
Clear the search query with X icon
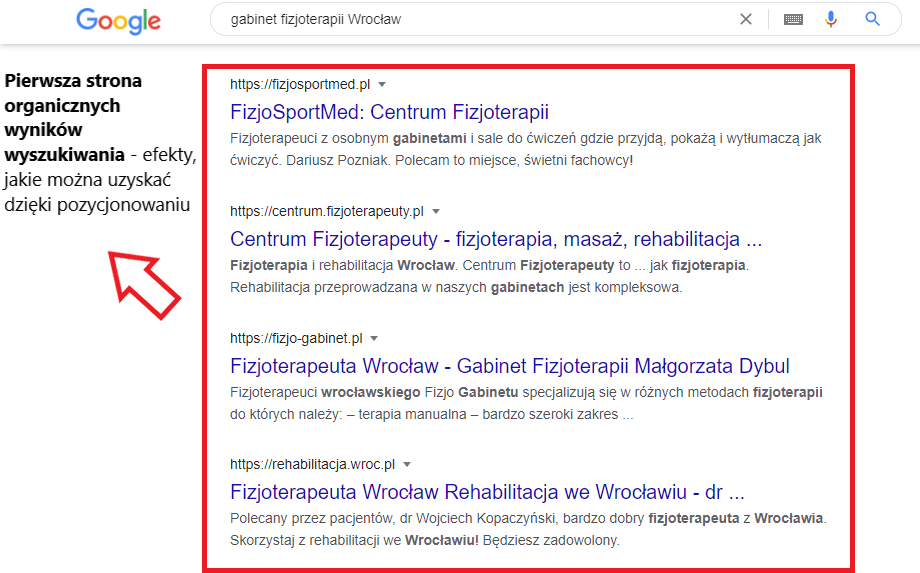(746, 19)
